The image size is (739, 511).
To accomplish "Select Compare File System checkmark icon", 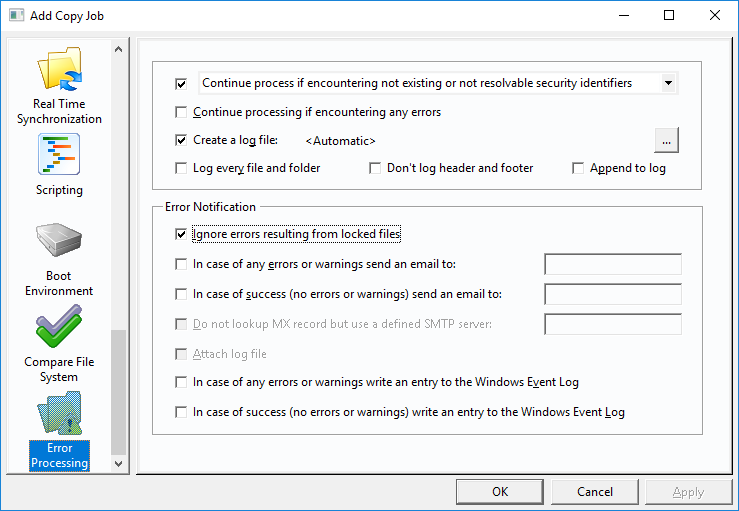I will pos(59,326).
